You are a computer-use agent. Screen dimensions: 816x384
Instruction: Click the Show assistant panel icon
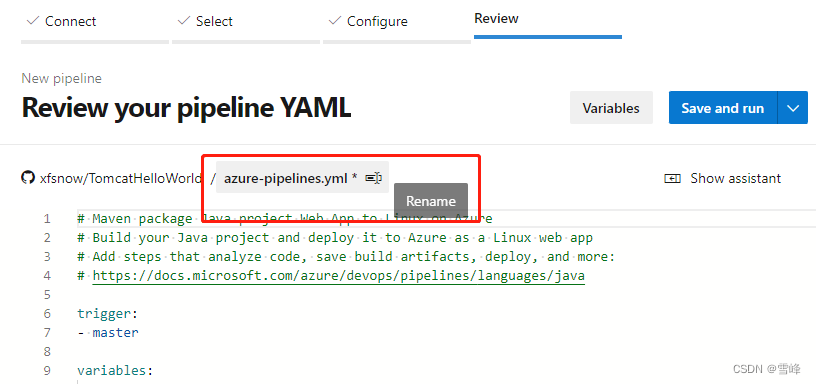(x=672, y=178)
